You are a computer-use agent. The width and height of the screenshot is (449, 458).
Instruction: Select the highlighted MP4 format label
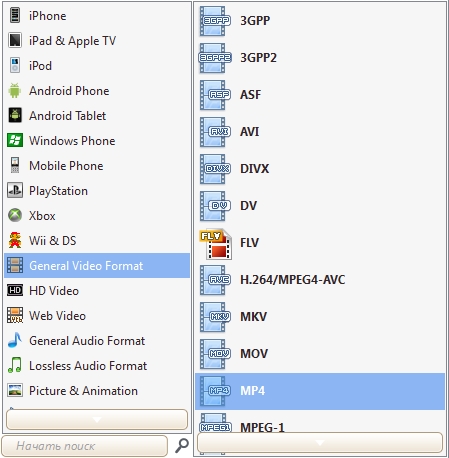[x=253, y=391]
